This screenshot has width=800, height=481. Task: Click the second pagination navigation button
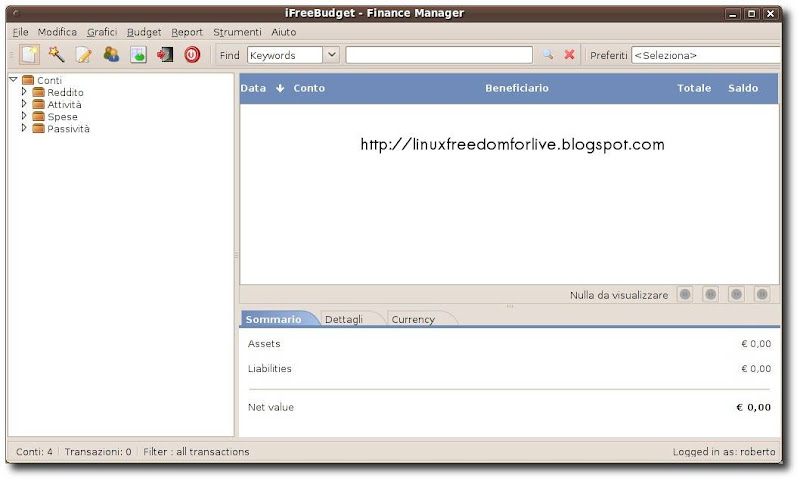(x=710, y=294)
